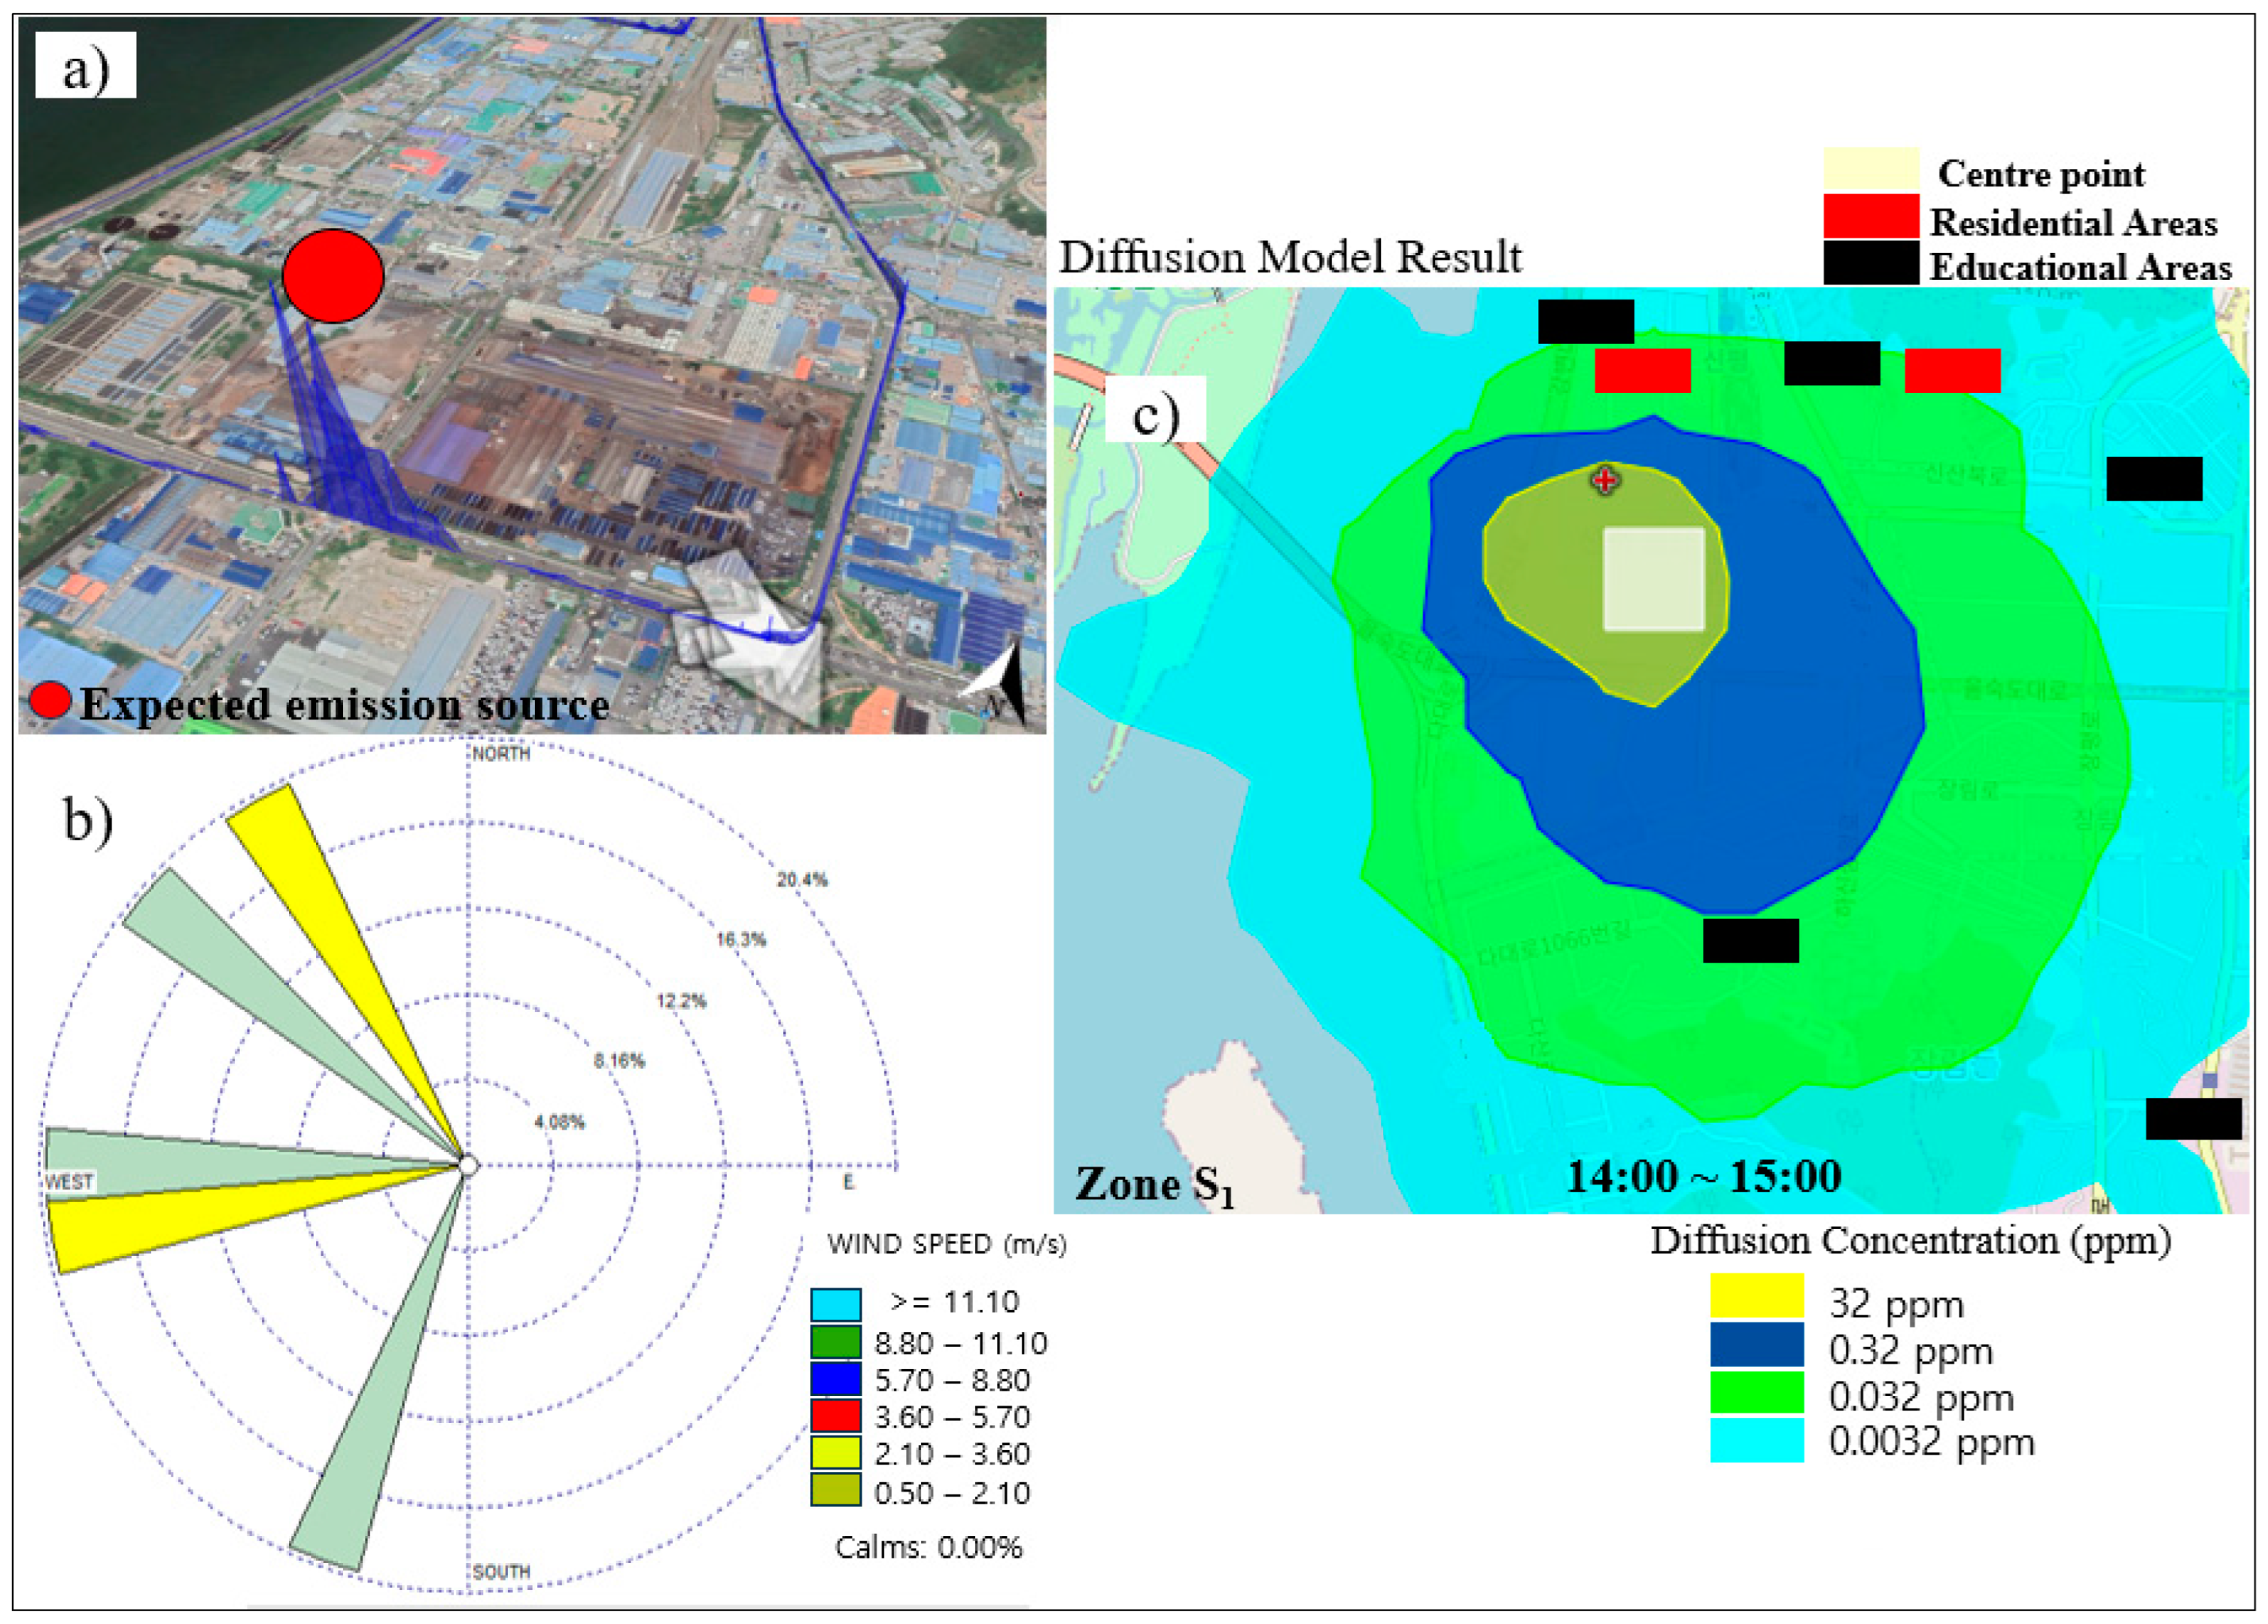This screenshot has width=2268, height=1624.
Task: Click the Zone S1 label on map
Action: point(1154,1186)
